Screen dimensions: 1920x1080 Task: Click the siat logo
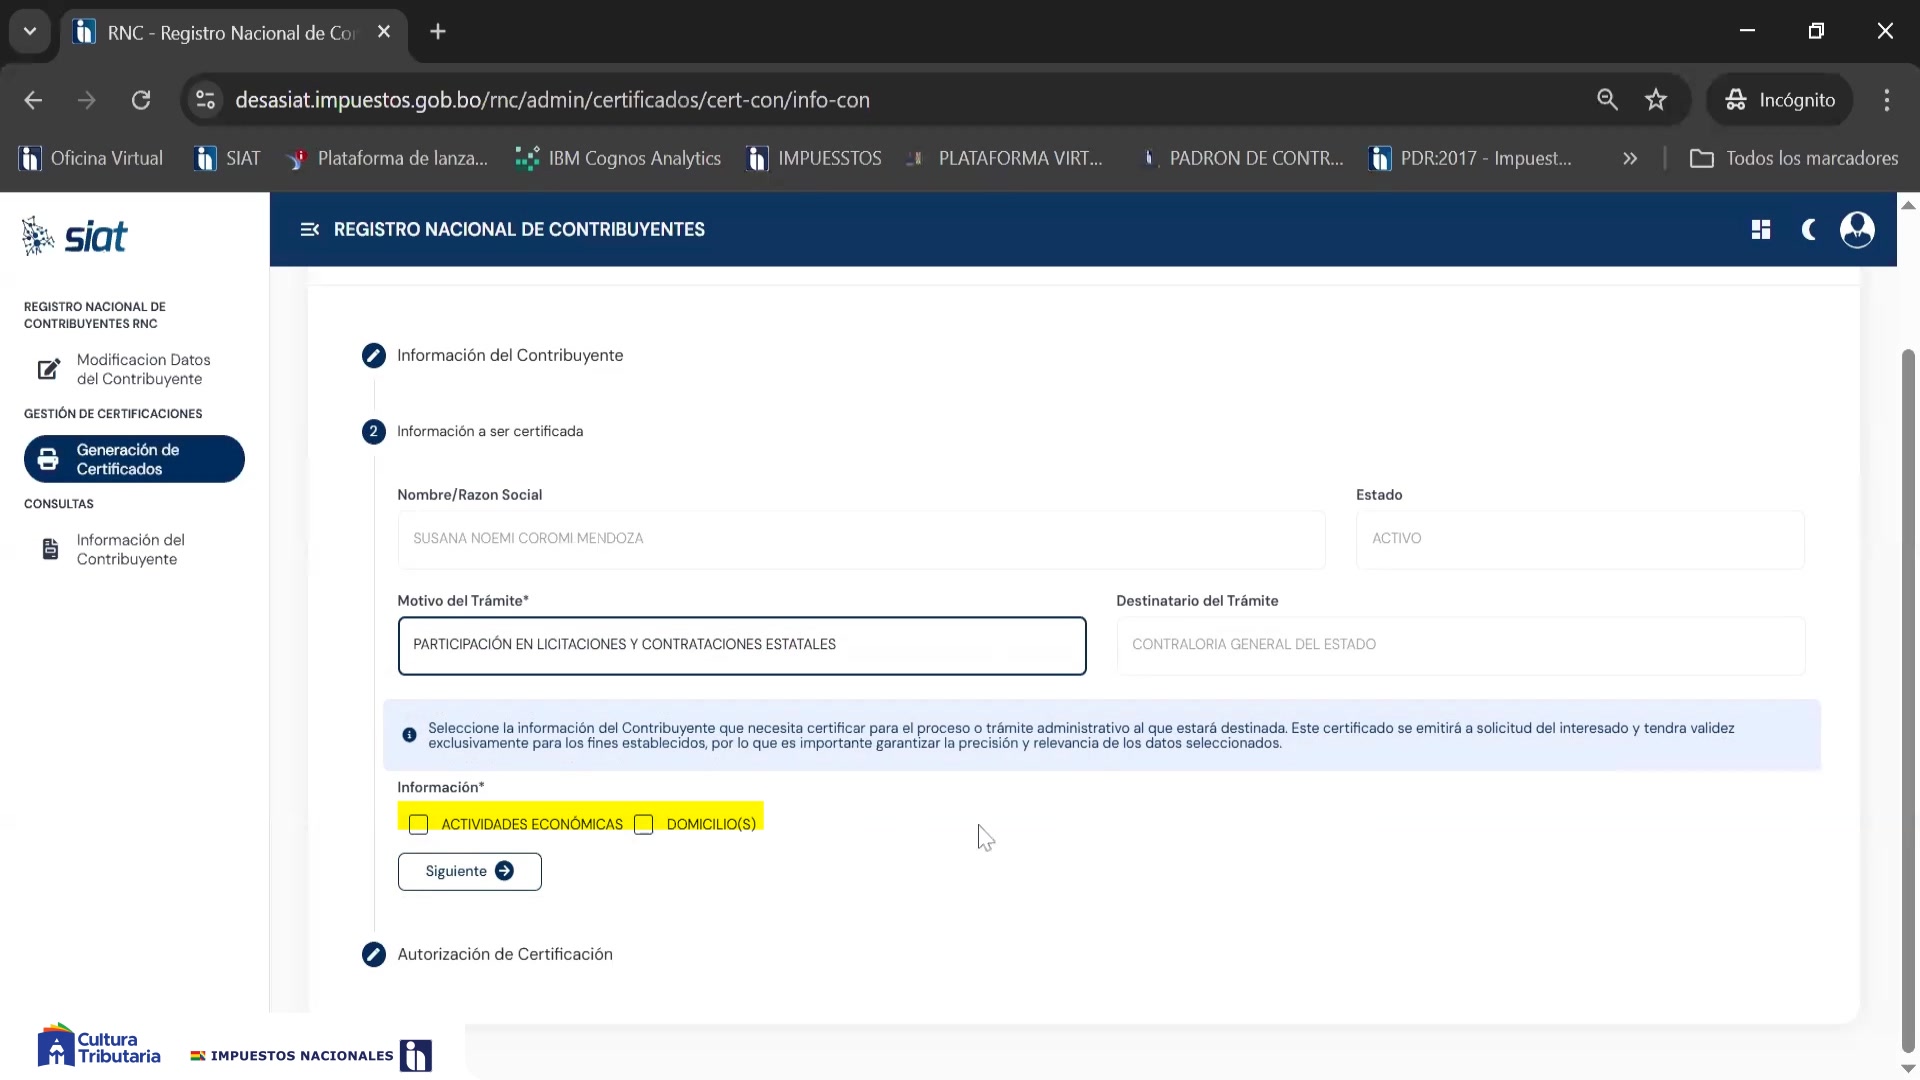point(75,236)
